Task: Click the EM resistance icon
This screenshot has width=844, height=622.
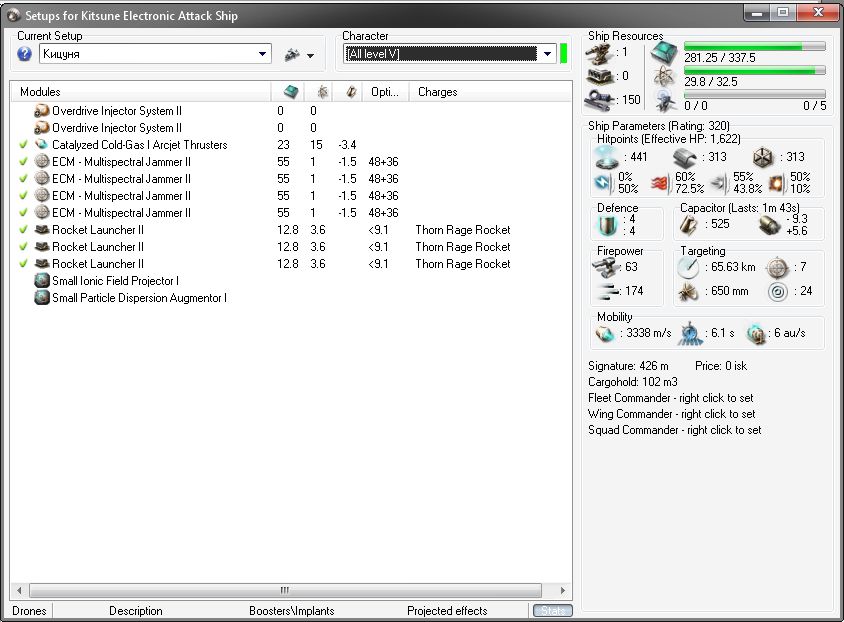Action: (x=602, y=183)
